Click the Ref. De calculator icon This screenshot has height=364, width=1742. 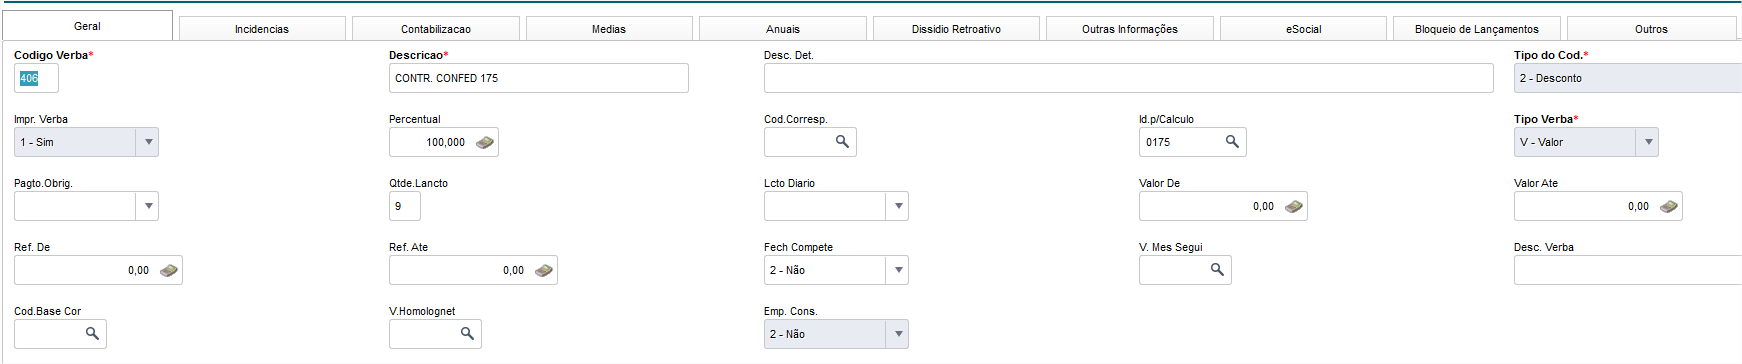click(168, 270)
